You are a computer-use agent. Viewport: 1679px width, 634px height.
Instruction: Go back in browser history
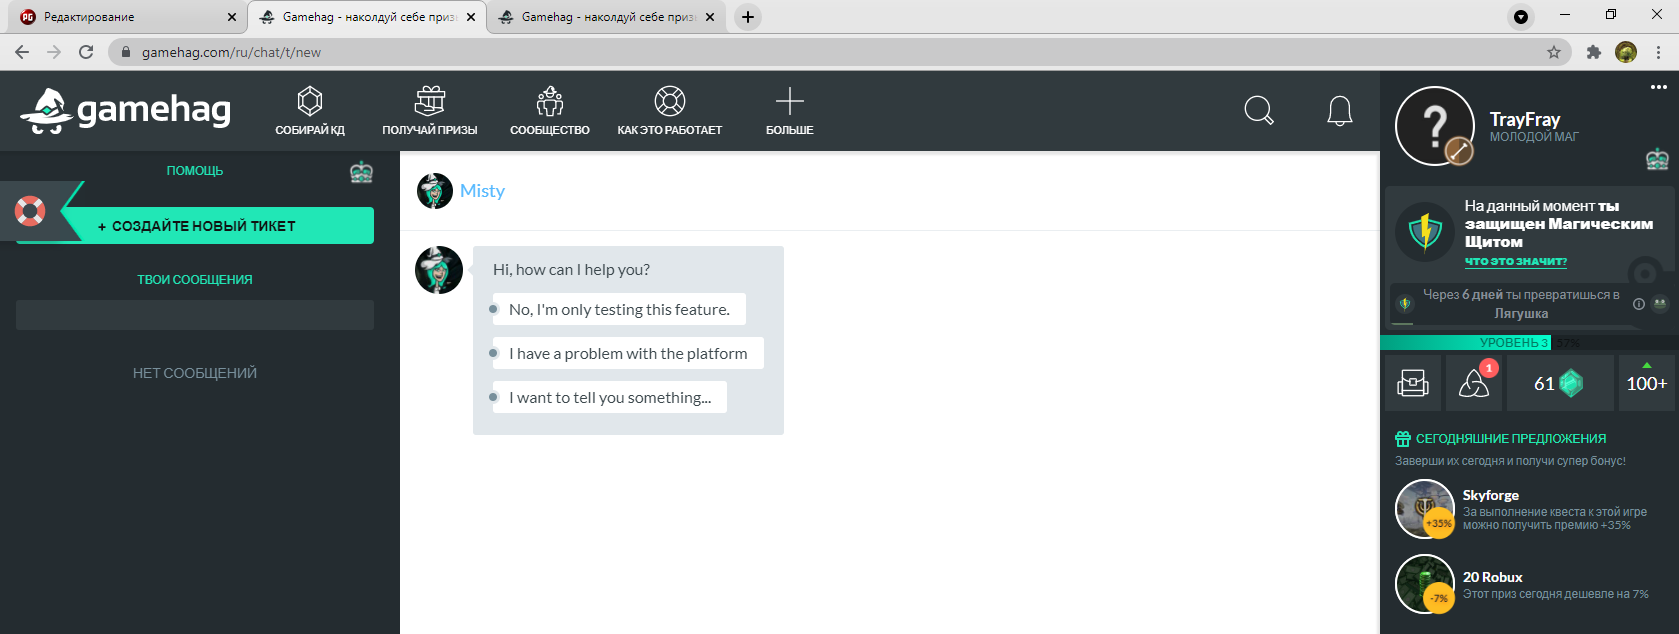[22, 52]
